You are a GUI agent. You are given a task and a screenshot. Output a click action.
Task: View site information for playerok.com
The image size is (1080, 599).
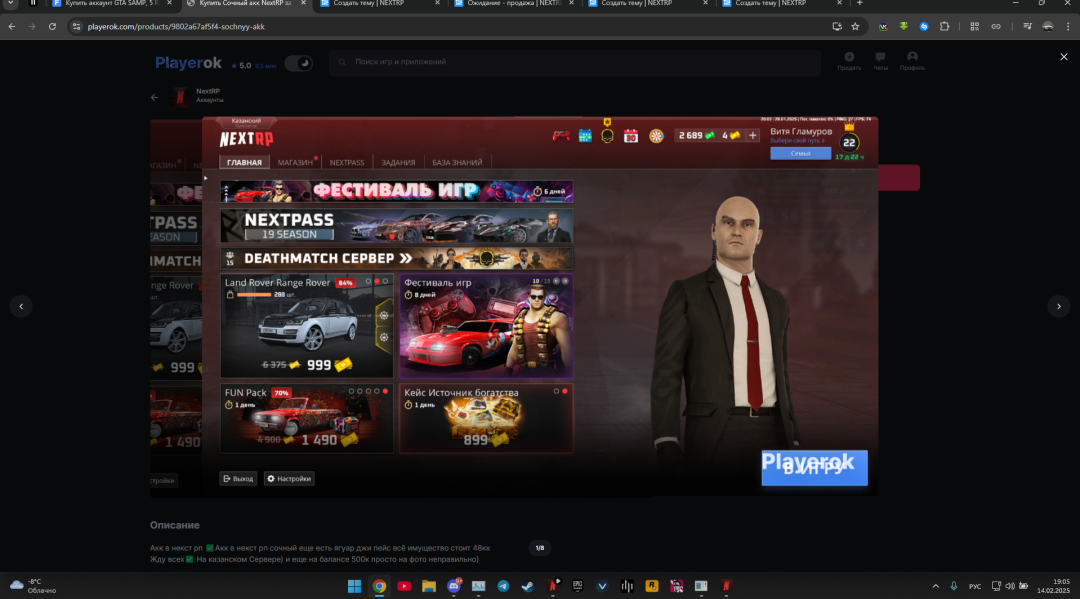tap(76, 27)
